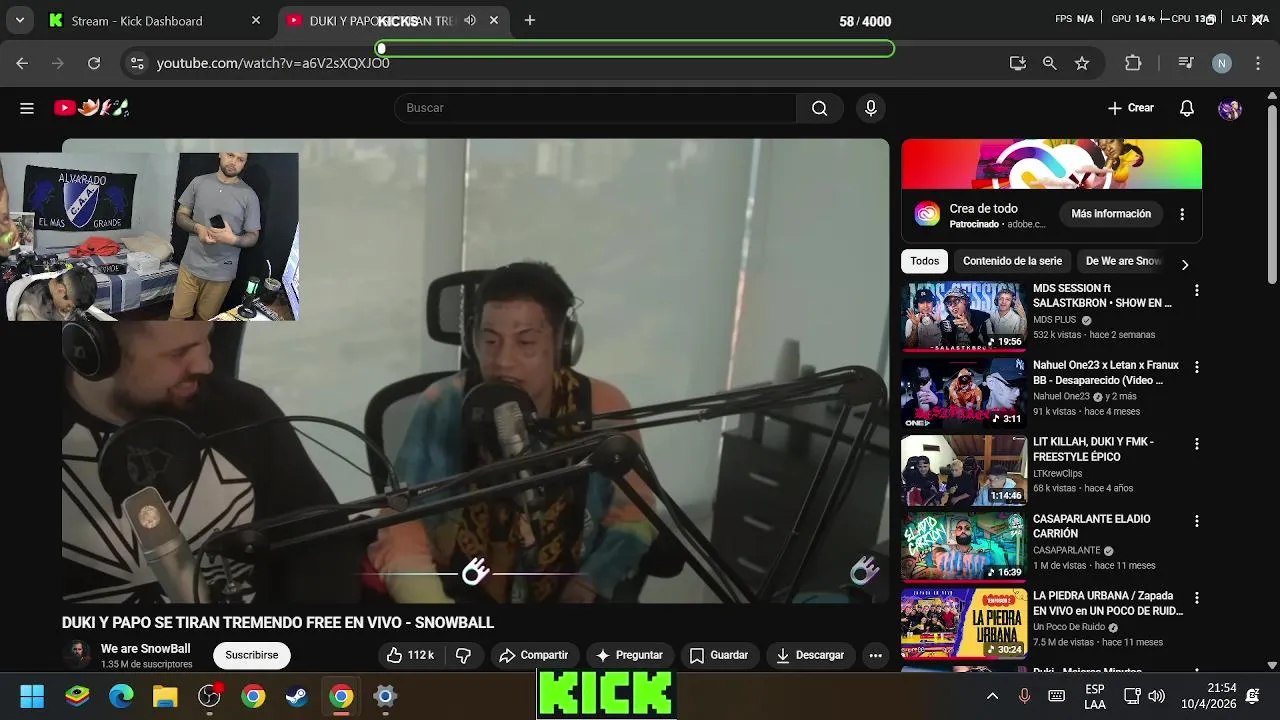
Task: Click the search magnifier button
Action: tap(820, 108)
